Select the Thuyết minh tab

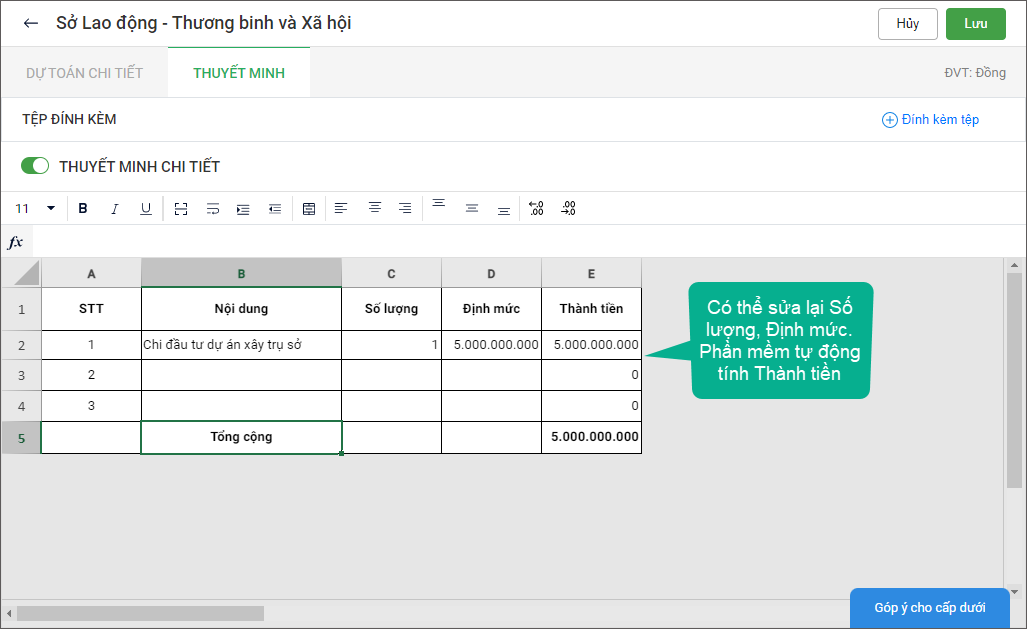coord(239,73)
